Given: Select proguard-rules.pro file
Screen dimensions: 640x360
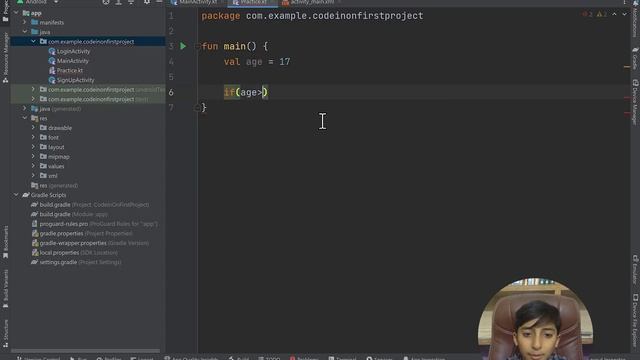Looking at the screenshot, I should [x=95, y=224].
